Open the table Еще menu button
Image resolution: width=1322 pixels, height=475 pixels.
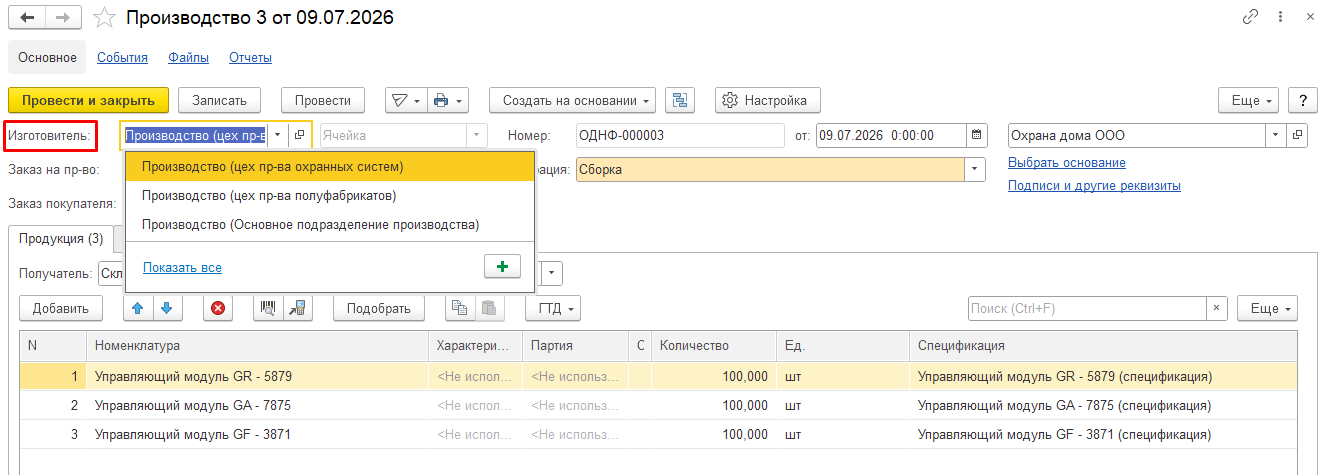pyautogui.click(x=1268, y=308)
